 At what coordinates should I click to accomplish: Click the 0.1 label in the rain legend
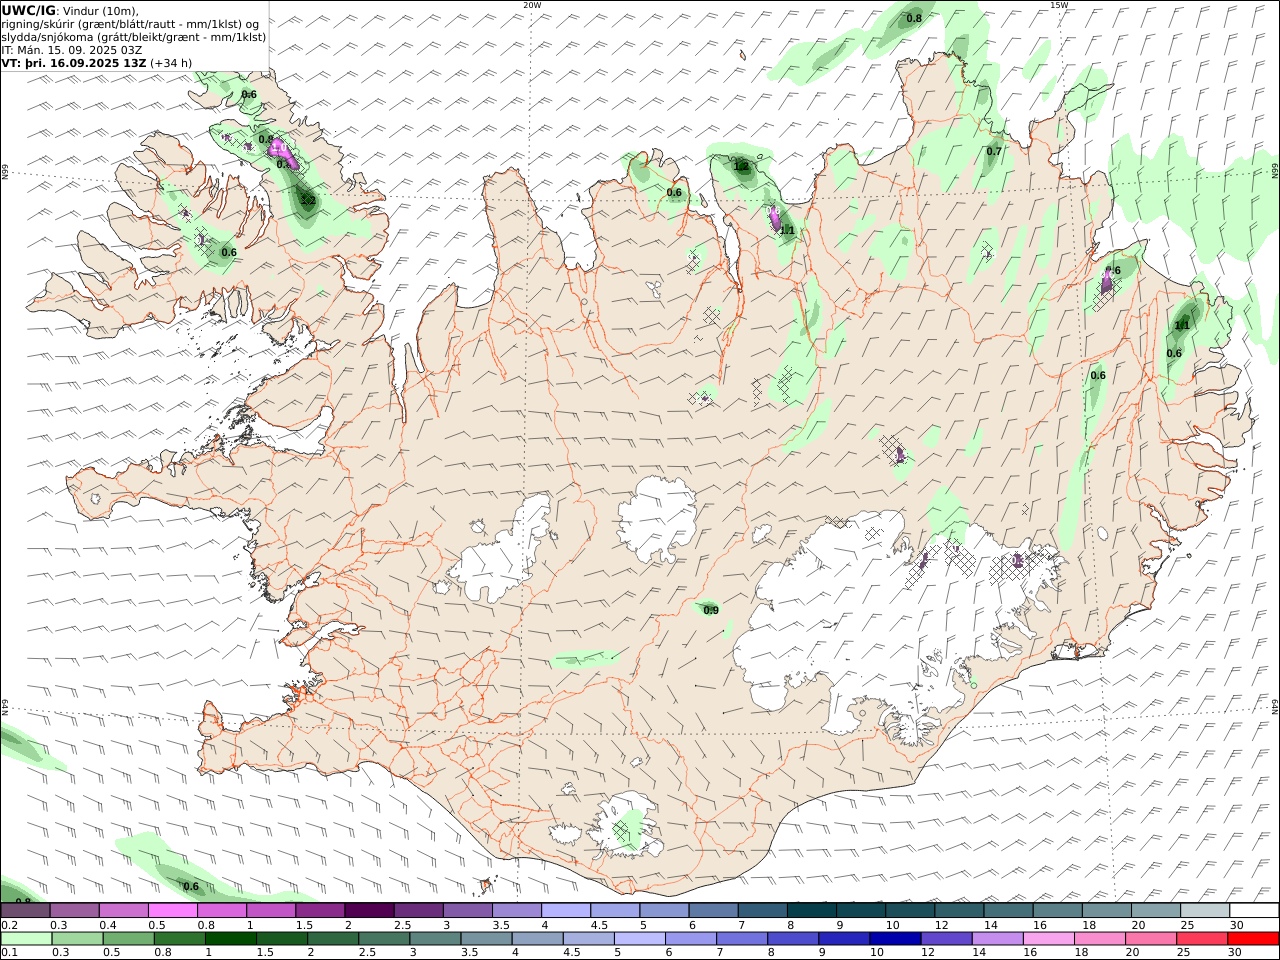(x=9, y=953)
